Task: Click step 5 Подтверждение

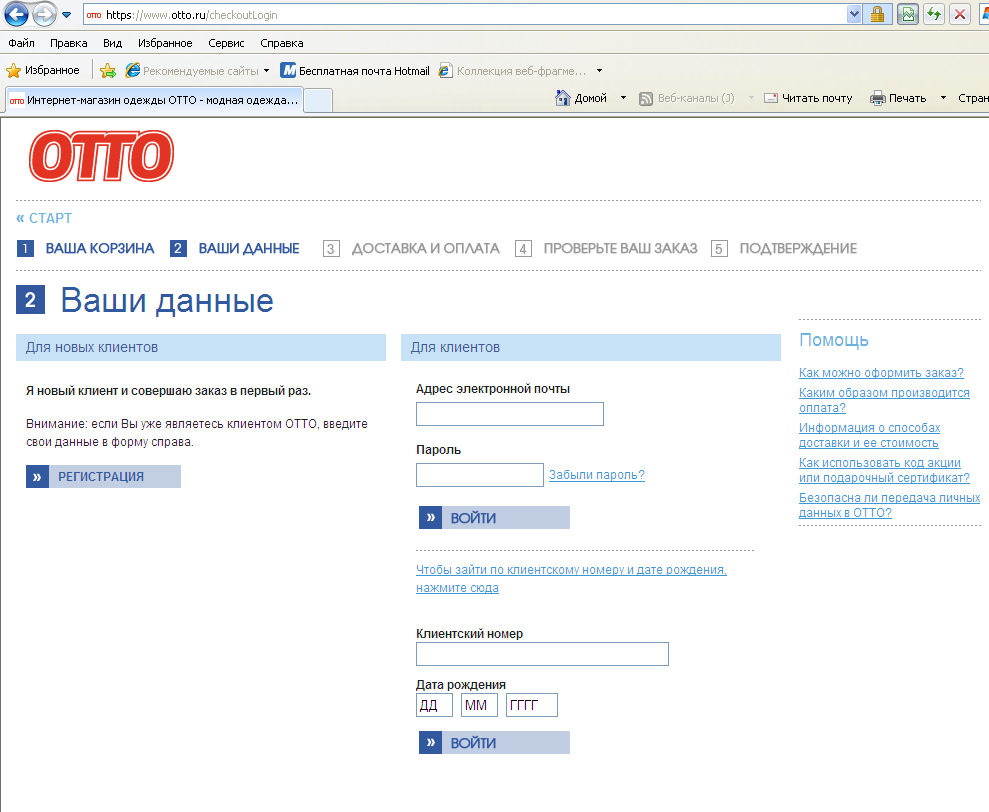Action: (784, 249)
